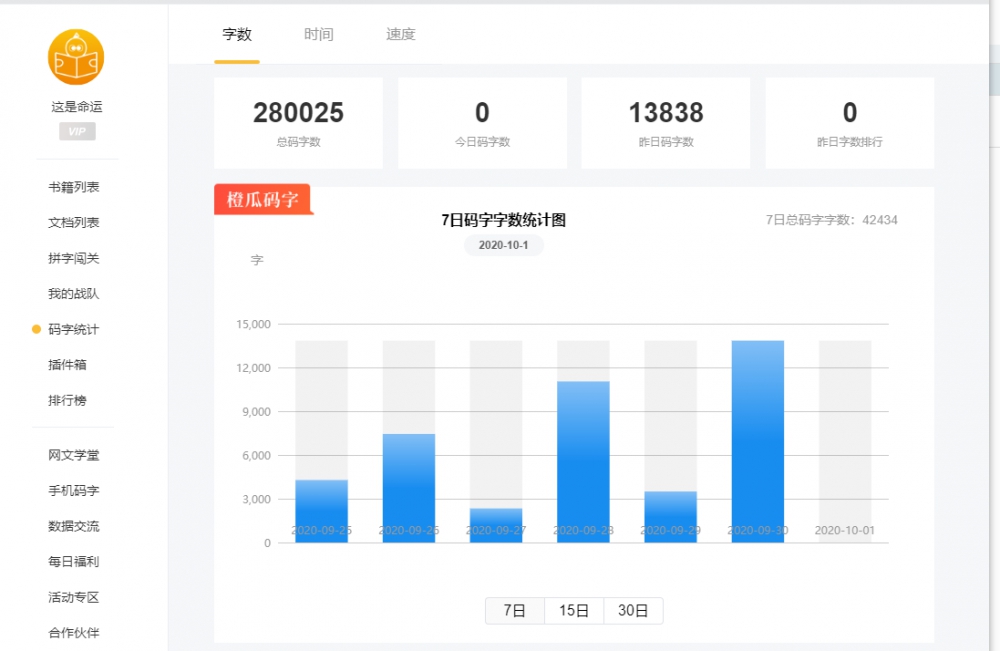Switch to the 时间 tab

coord(318,34)
